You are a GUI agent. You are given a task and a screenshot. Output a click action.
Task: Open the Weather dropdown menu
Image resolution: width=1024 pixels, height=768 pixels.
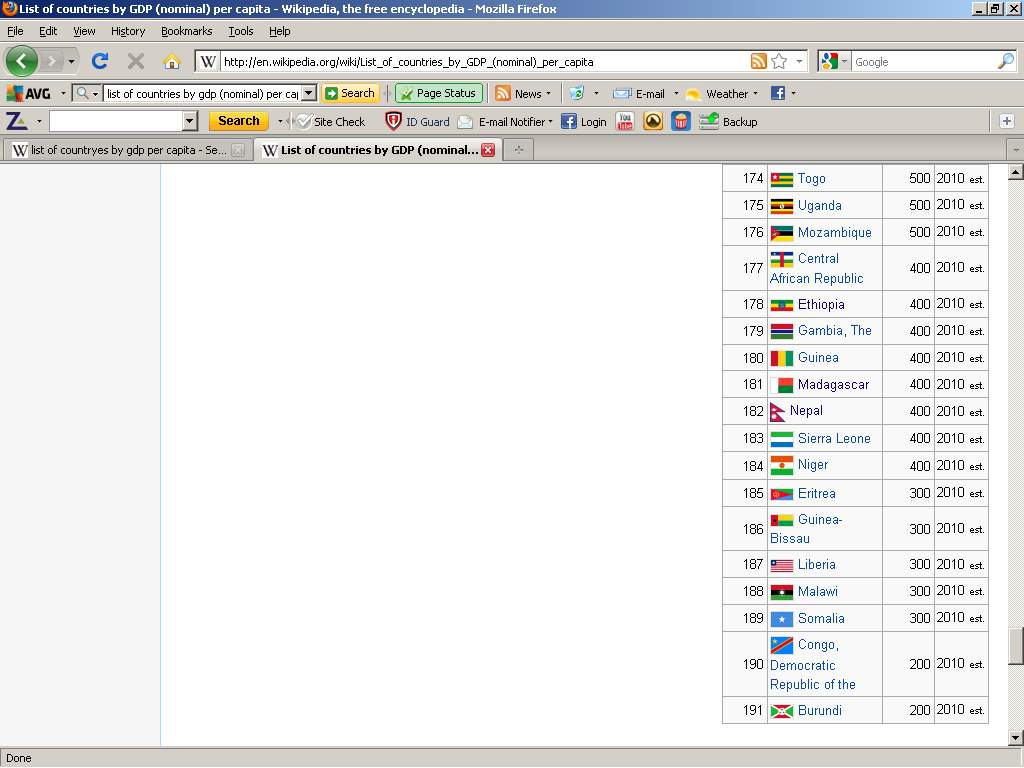click(755, 93)
